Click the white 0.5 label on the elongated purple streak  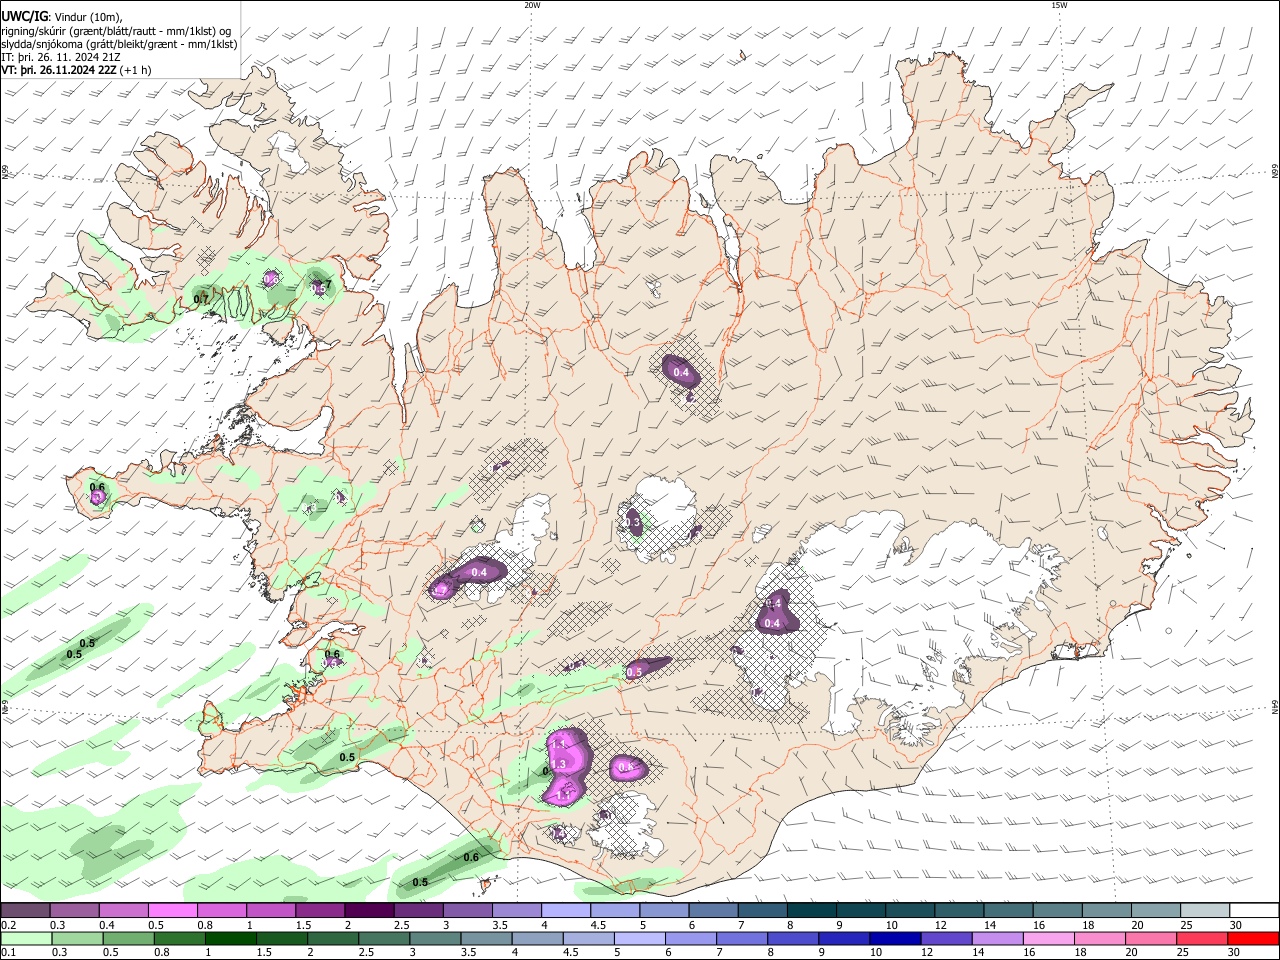[x=634, y=673]
